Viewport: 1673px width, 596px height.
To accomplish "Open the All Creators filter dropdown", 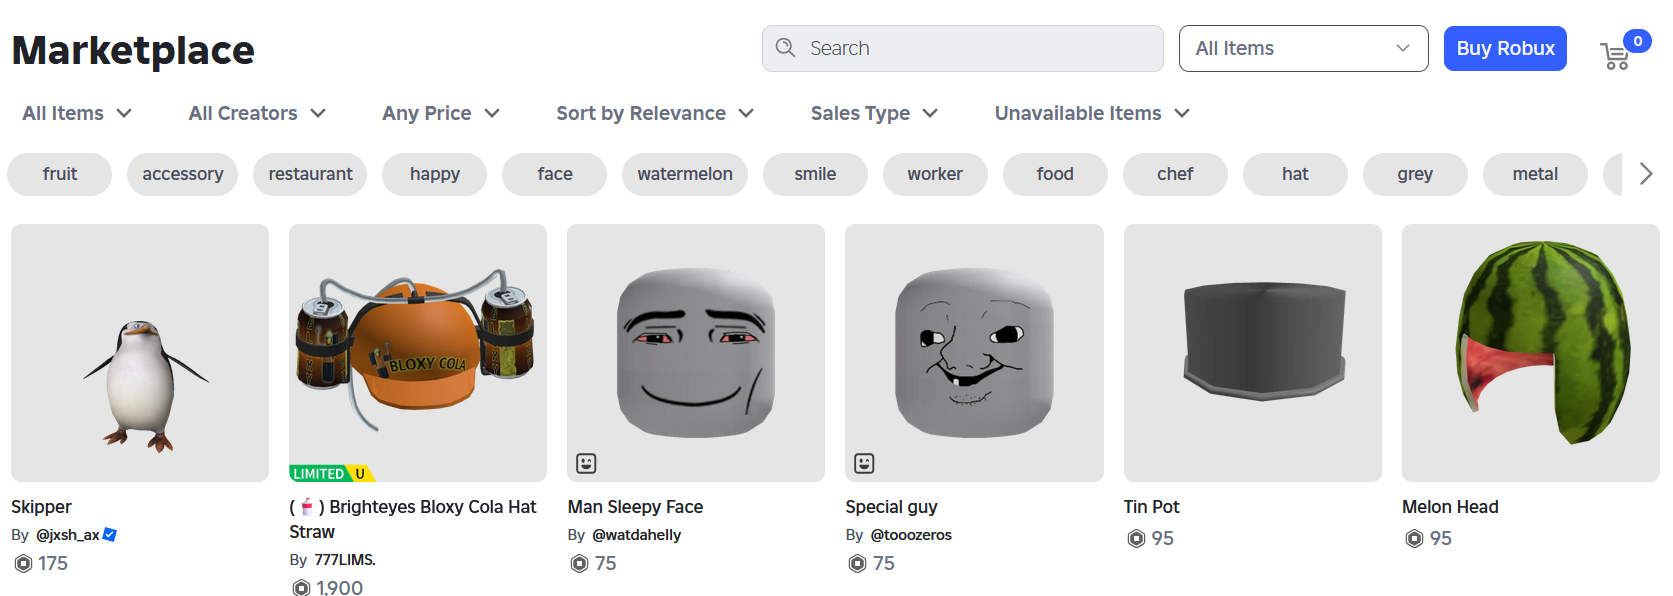I will point(257,113).
